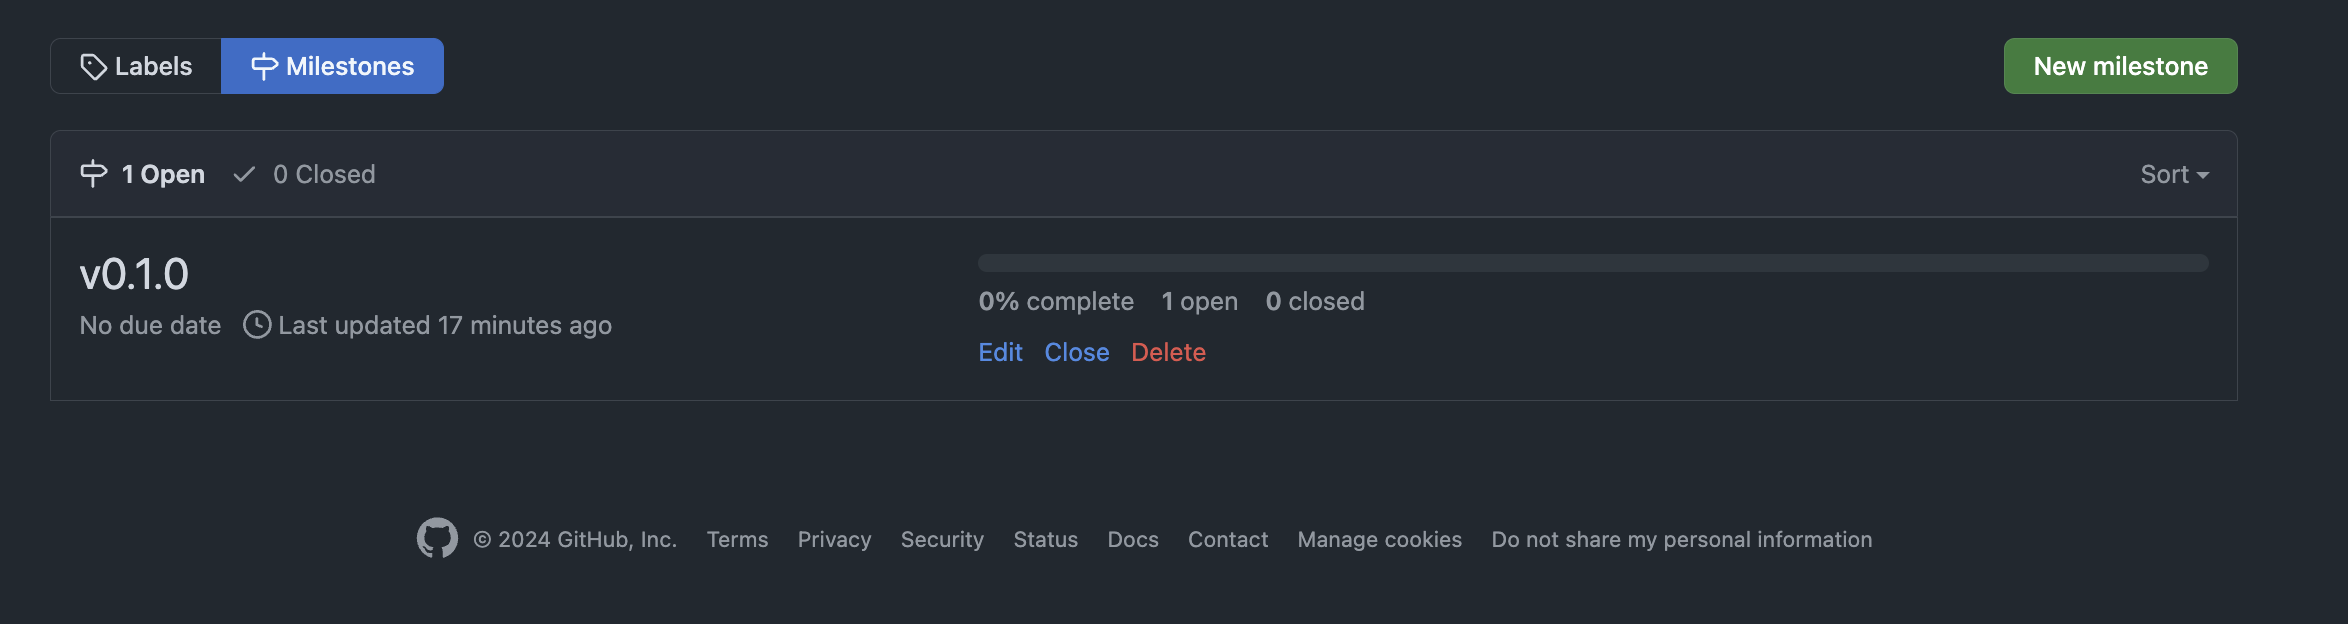Screen dimensions: 2348x624
Task: Close the v0.1.0 milestone
Action: 1077,352
